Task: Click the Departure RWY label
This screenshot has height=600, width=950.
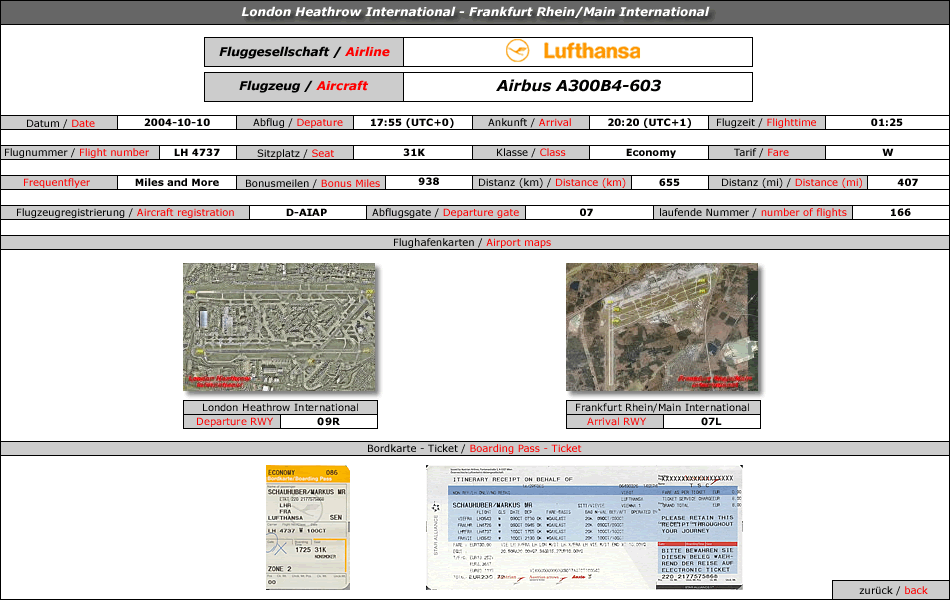Action: [234, 421]
